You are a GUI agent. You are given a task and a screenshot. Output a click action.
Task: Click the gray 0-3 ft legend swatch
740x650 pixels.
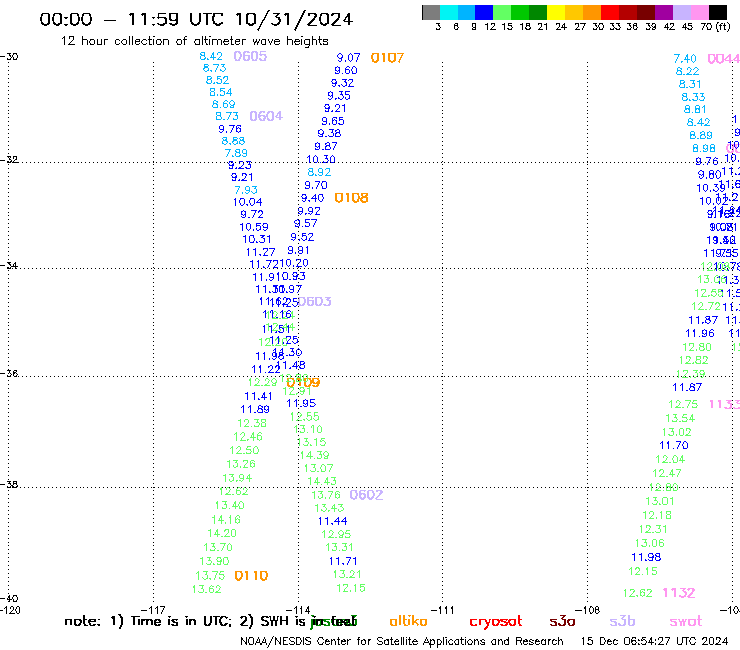pos(431,12)
